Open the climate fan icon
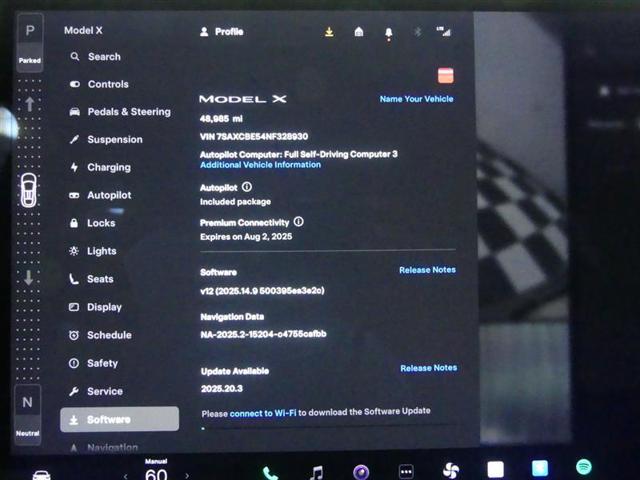This screenshot has width=640, height=480. click(x=451, y=471)
